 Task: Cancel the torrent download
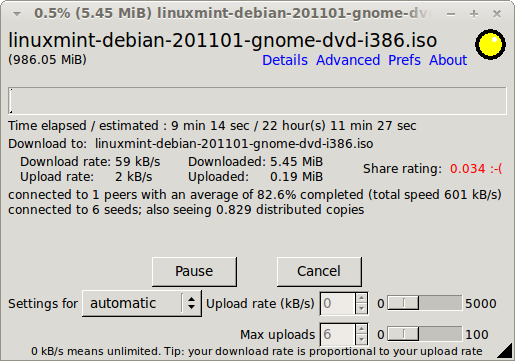[319, 271]
